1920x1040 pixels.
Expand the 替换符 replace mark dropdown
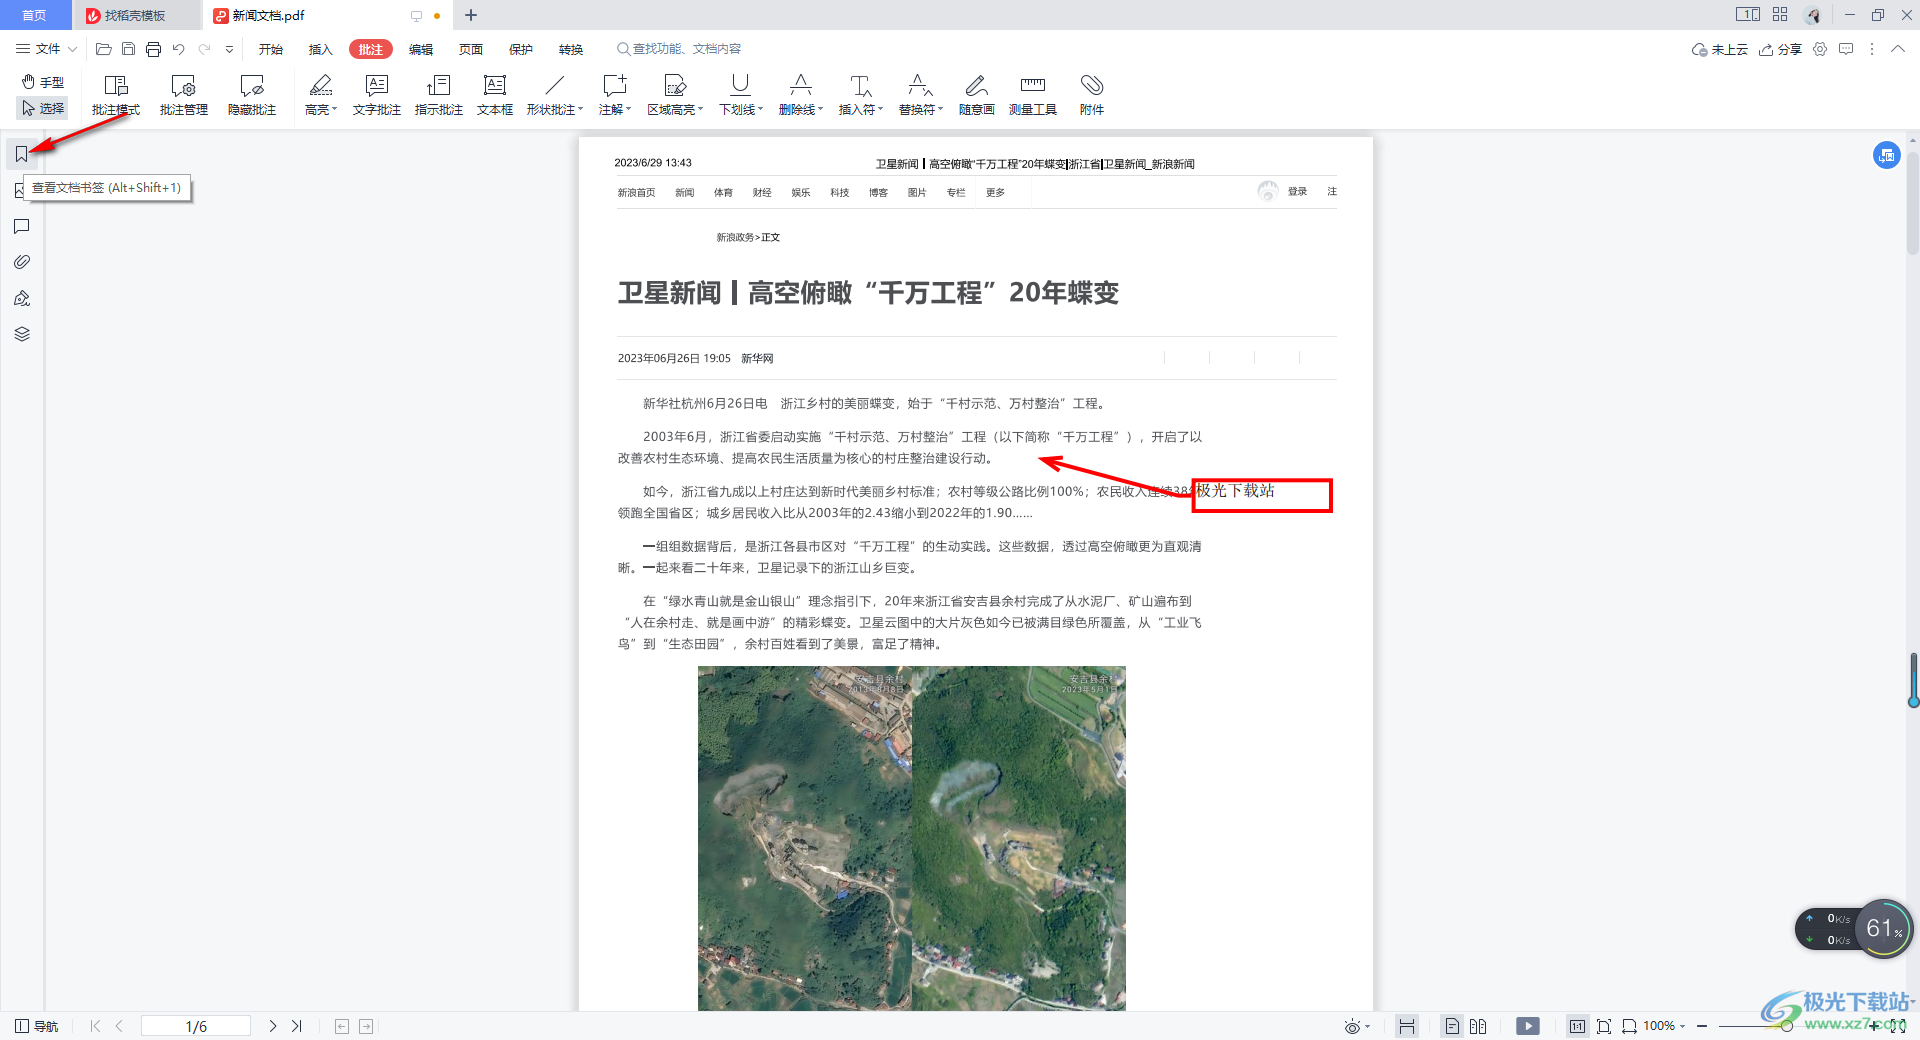pyautogui.click(x=940, y=110)
